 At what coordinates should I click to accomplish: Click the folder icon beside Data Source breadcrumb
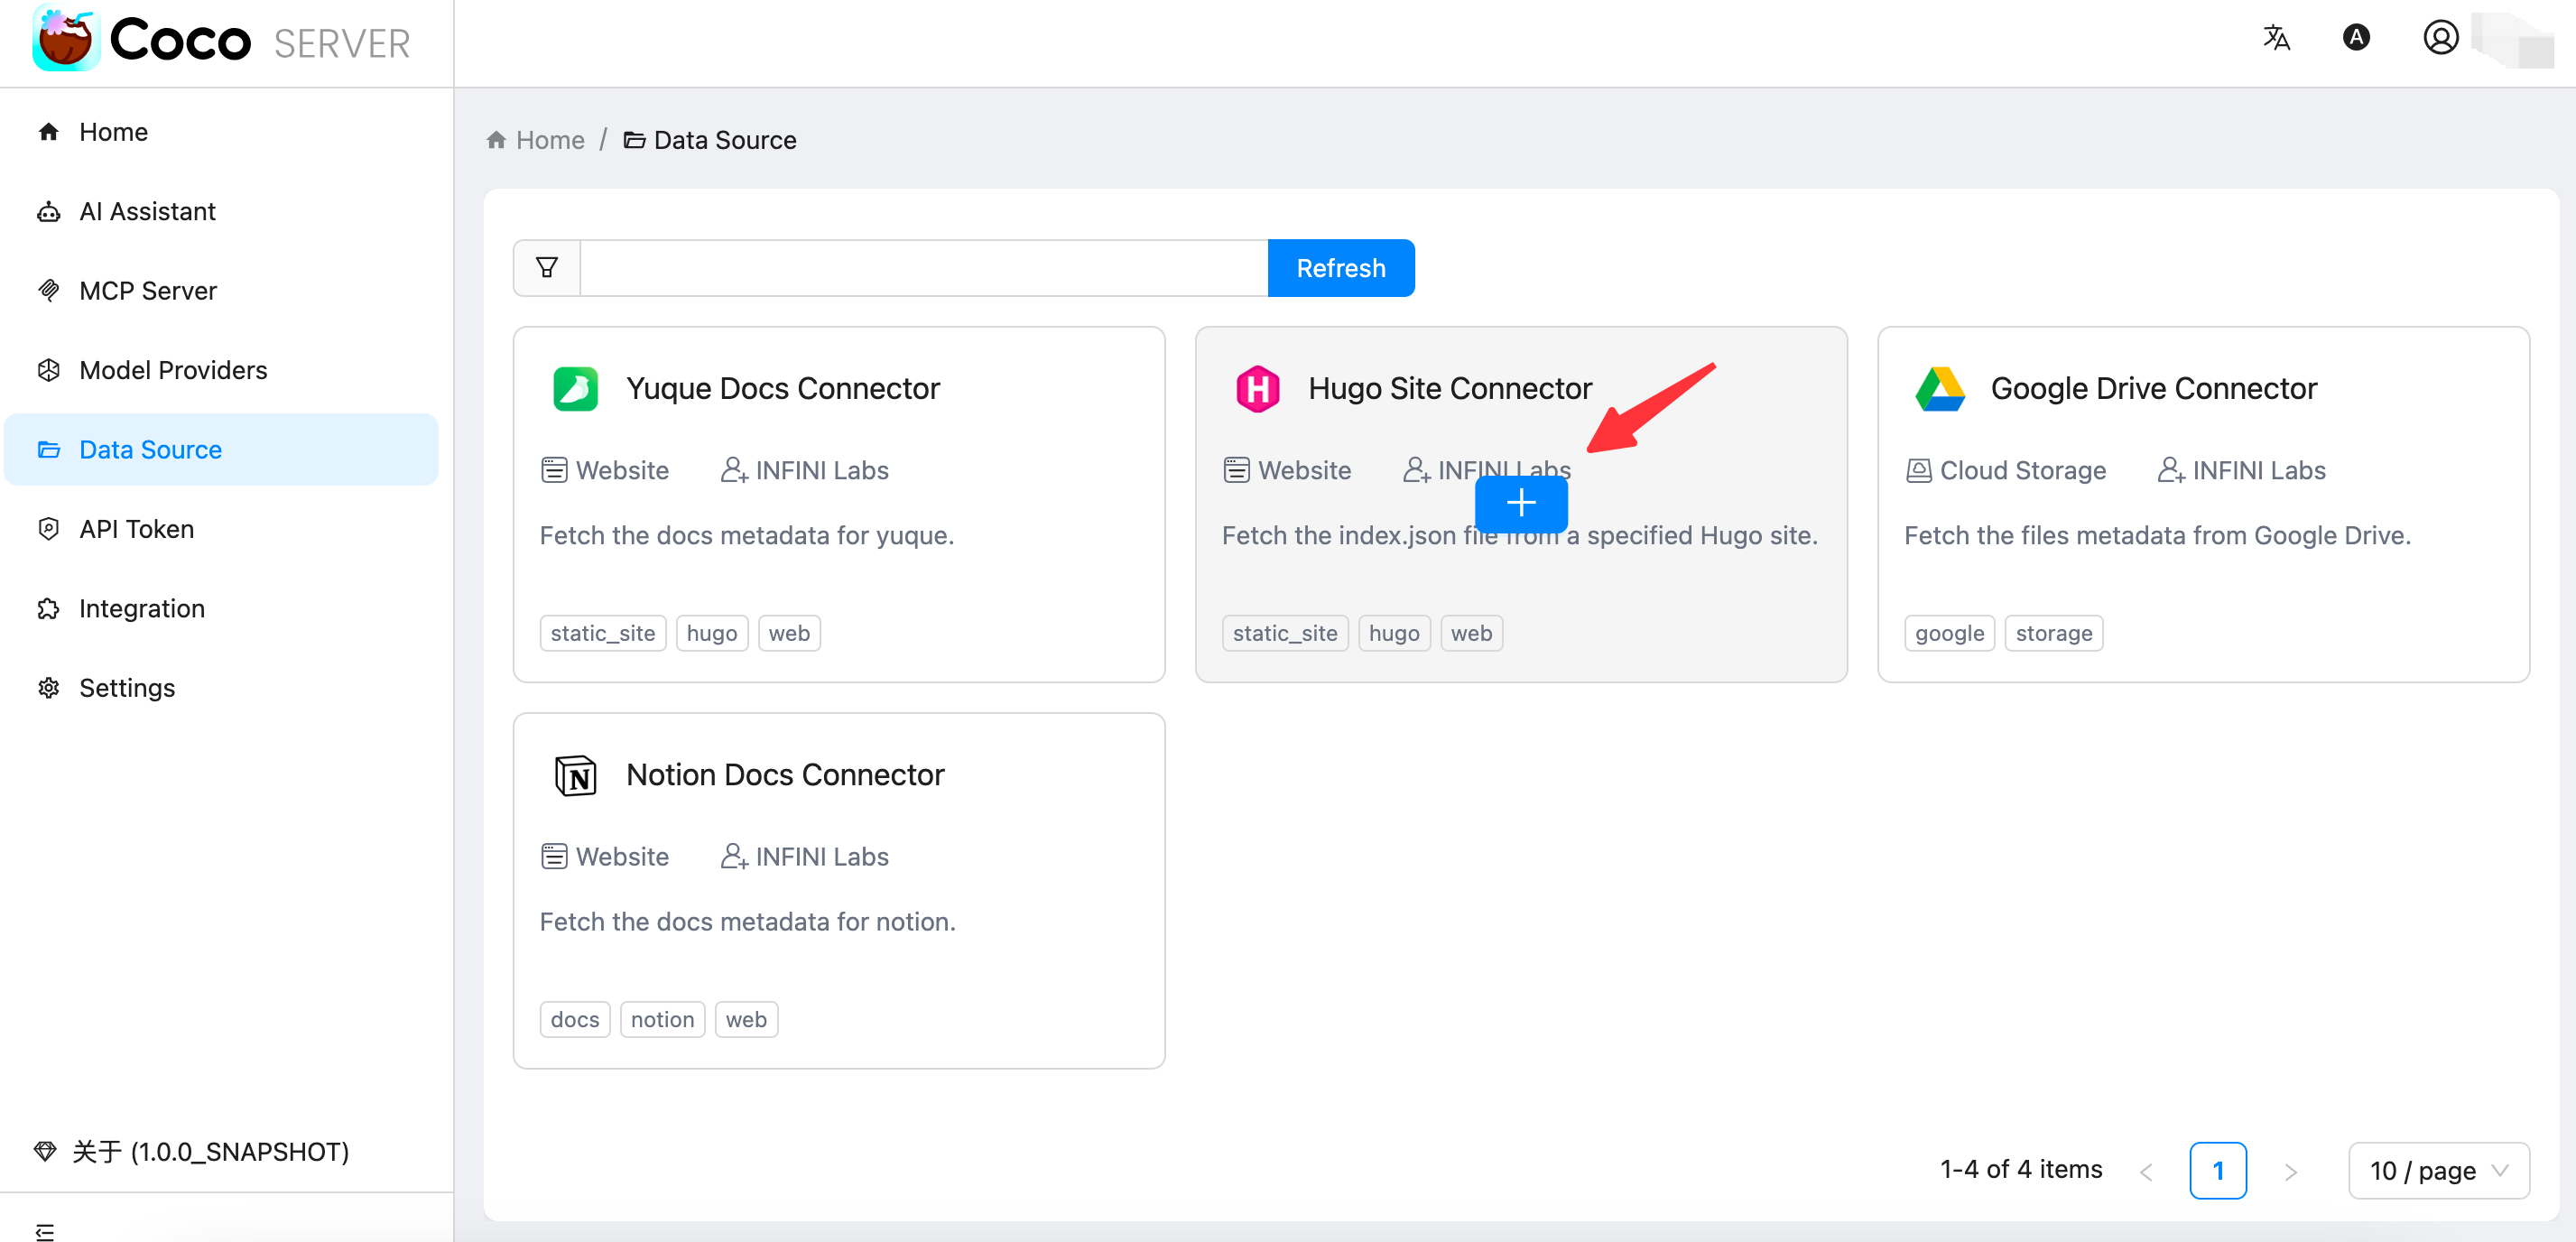click(x=634, y=140)
